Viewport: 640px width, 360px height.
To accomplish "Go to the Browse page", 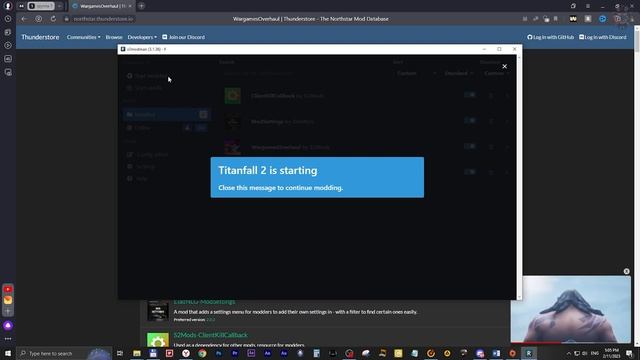I will tap(114, 37).
